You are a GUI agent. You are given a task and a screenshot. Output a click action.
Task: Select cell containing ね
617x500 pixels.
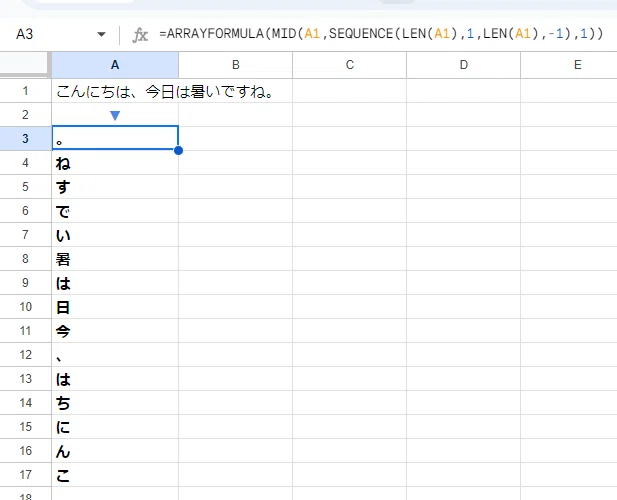click(115, 162)
